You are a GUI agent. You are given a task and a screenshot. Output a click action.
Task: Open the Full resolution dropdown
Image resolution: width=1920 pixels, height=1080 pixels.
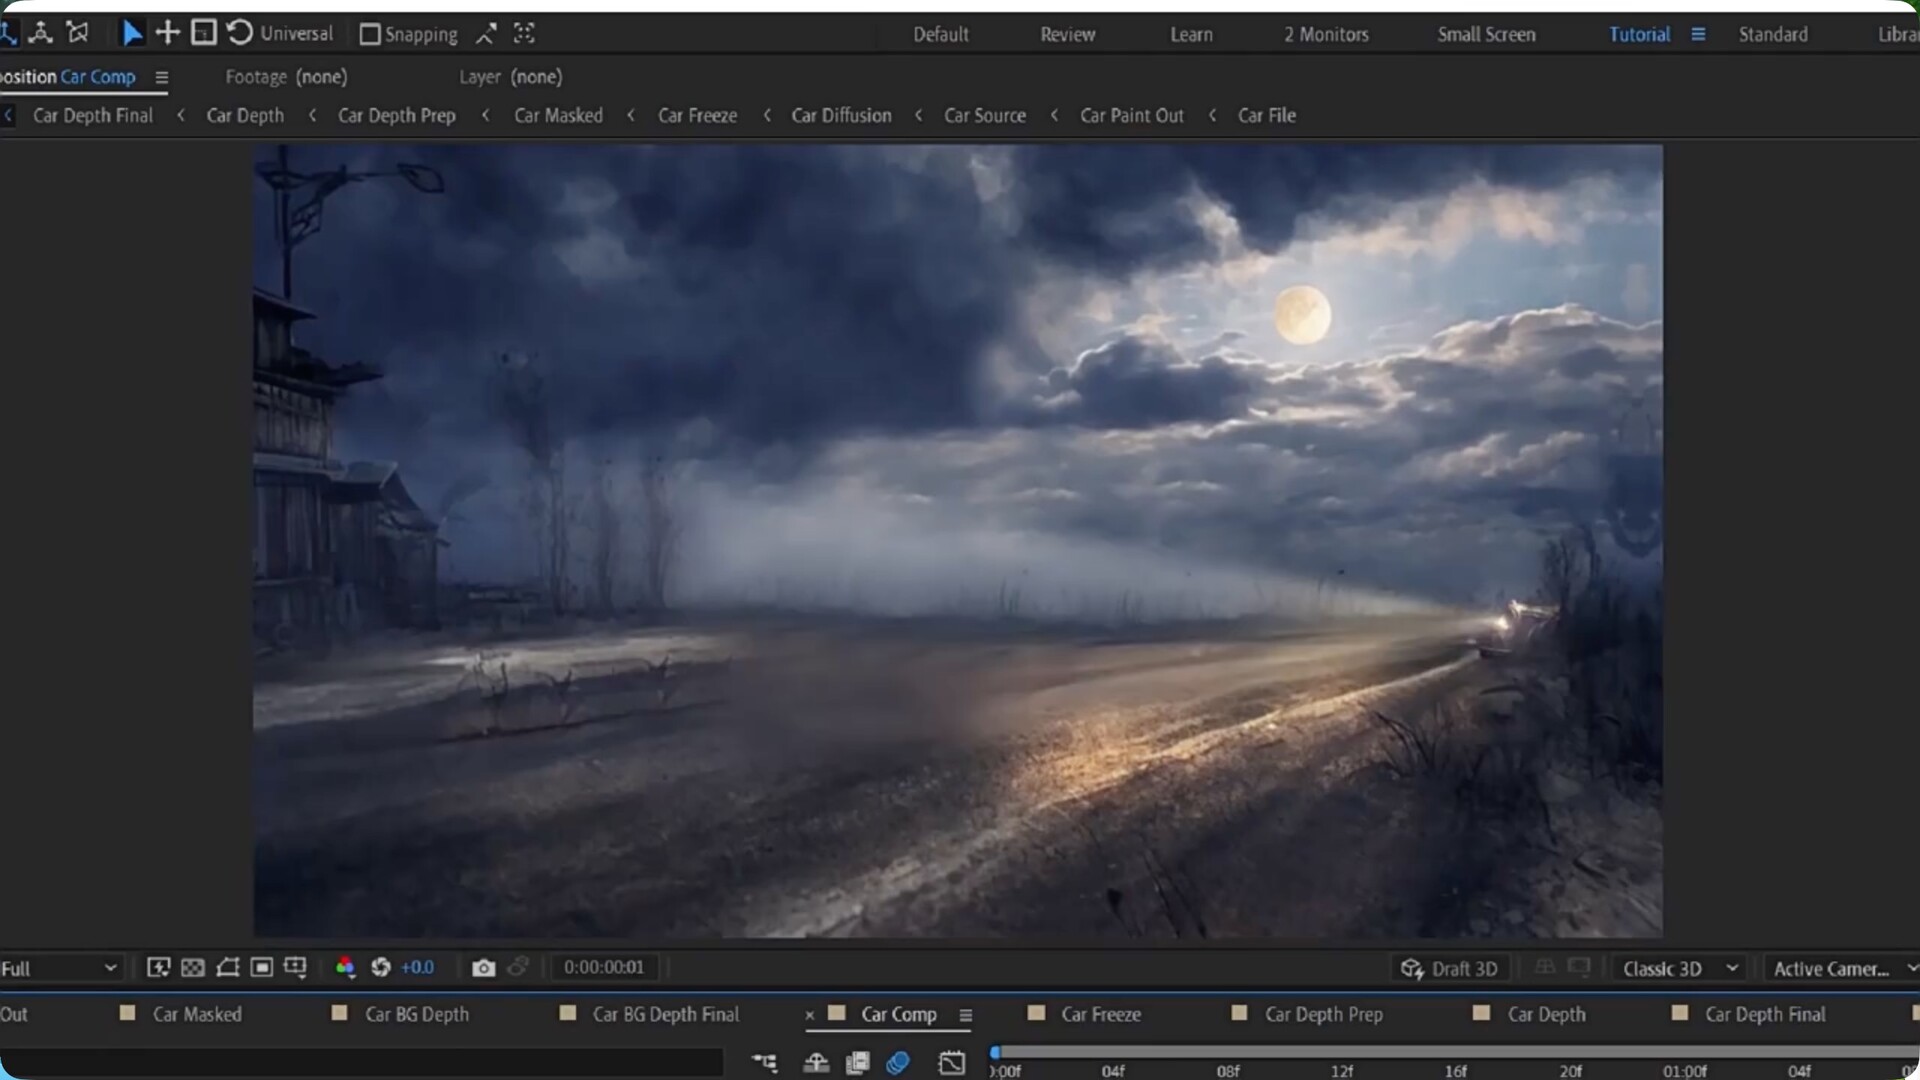pos(58,968)
